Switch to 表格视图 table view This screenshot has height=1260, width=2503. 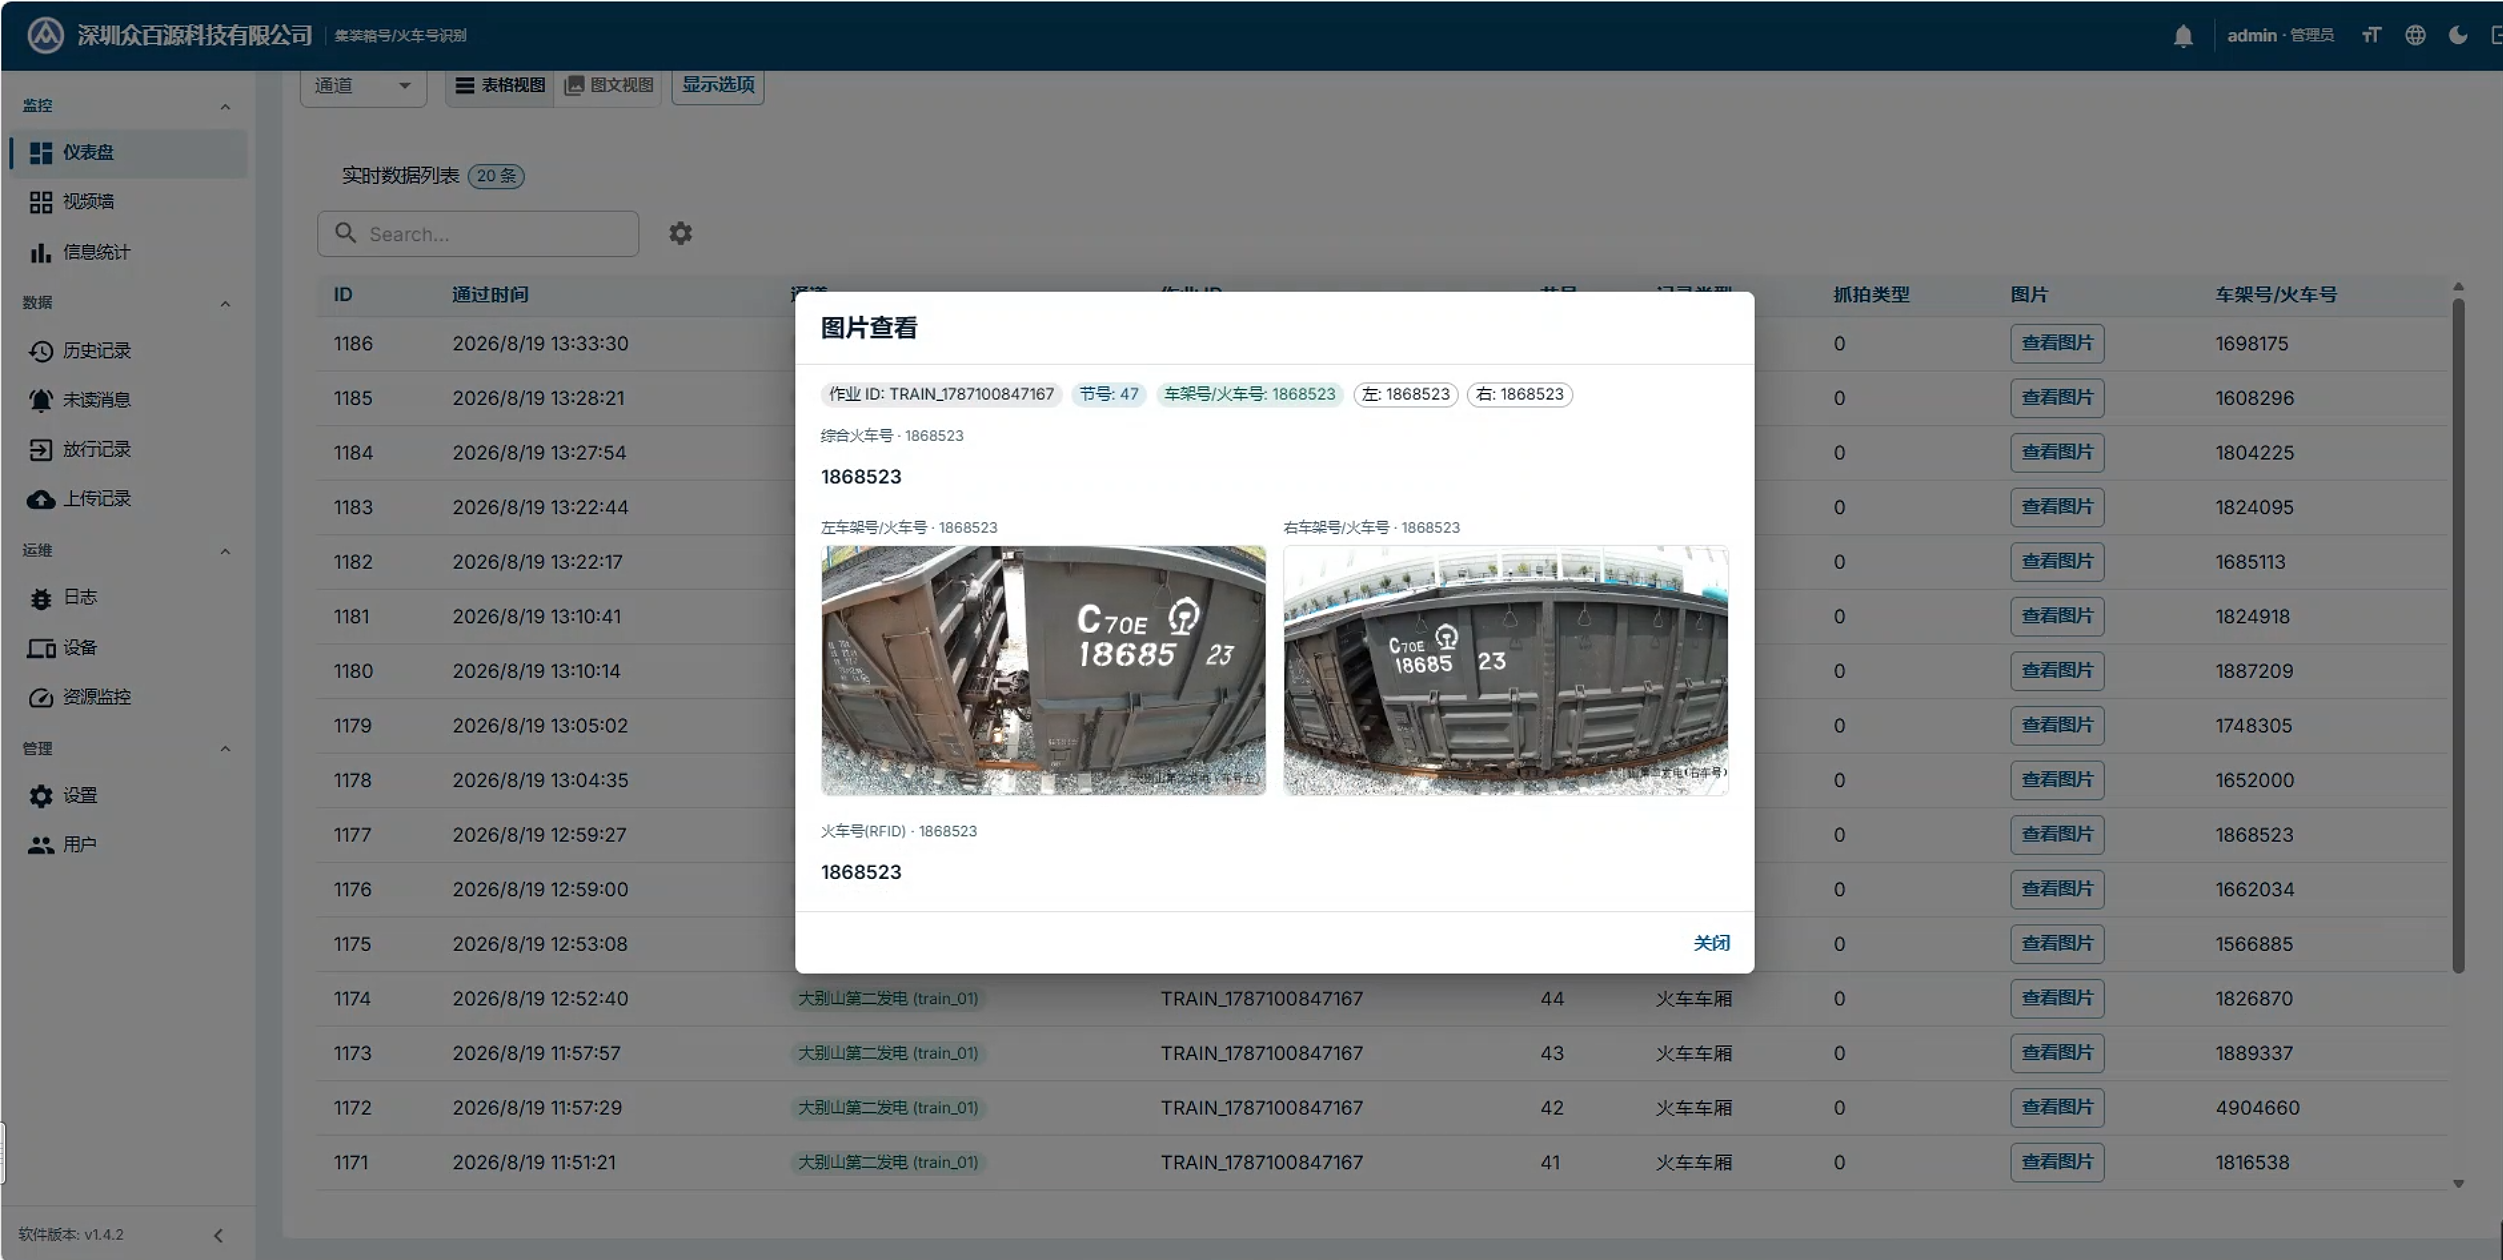click(x=500, y=85)
